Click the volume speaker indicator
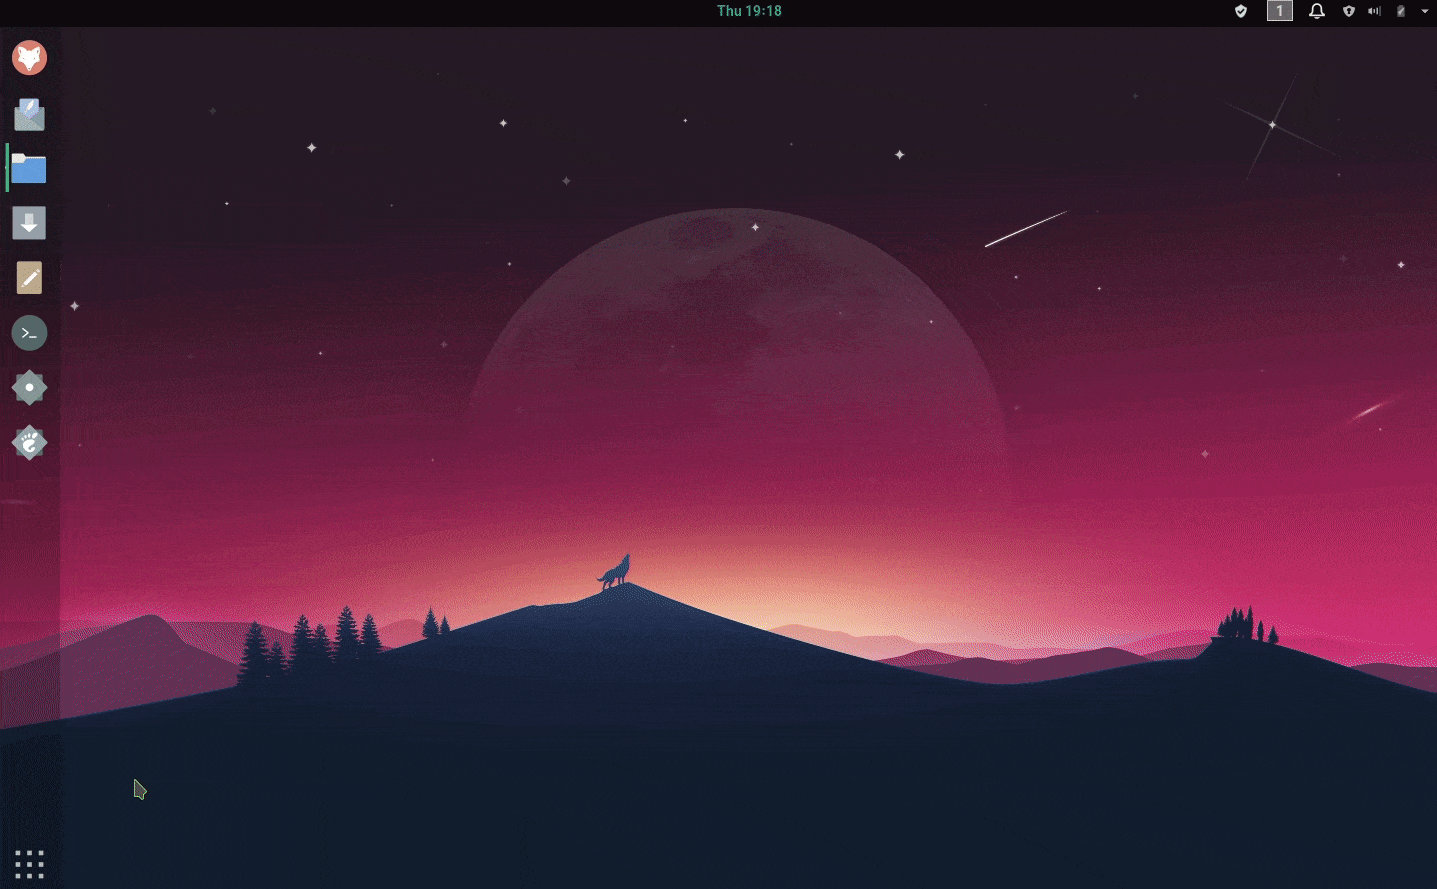This screenshot has height=889, width=1437. [1374, 11]
